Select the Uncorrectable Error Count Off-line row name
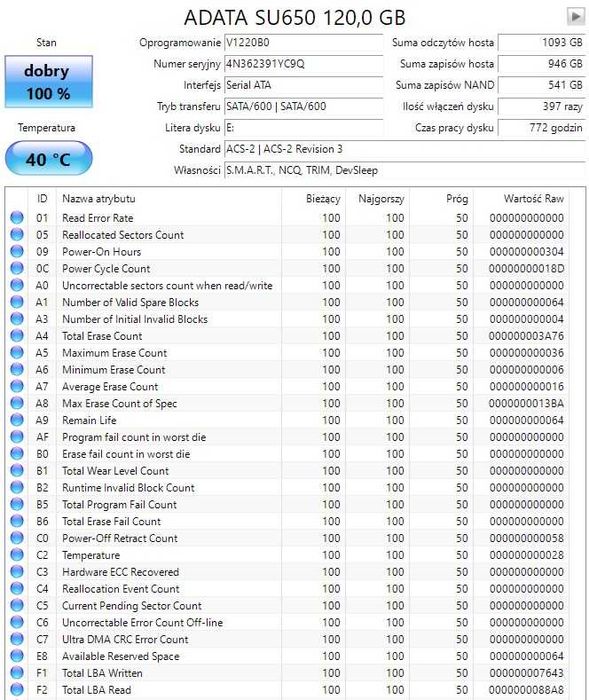 pyautogui.click(x=142, y=622)
